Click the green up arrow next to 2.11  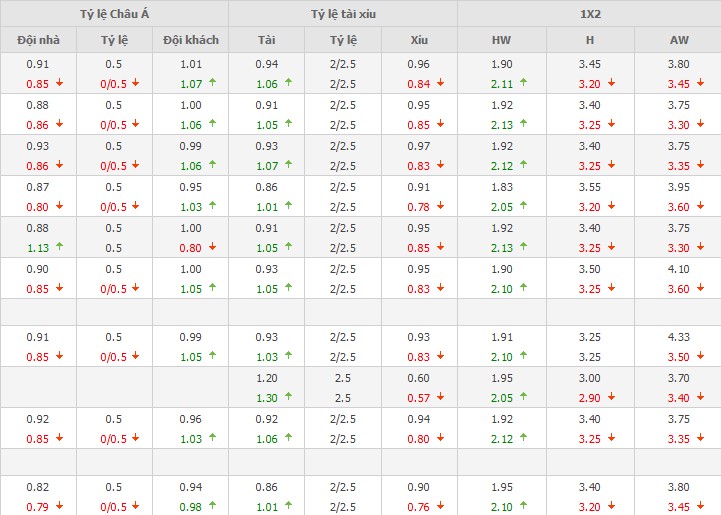524,83
